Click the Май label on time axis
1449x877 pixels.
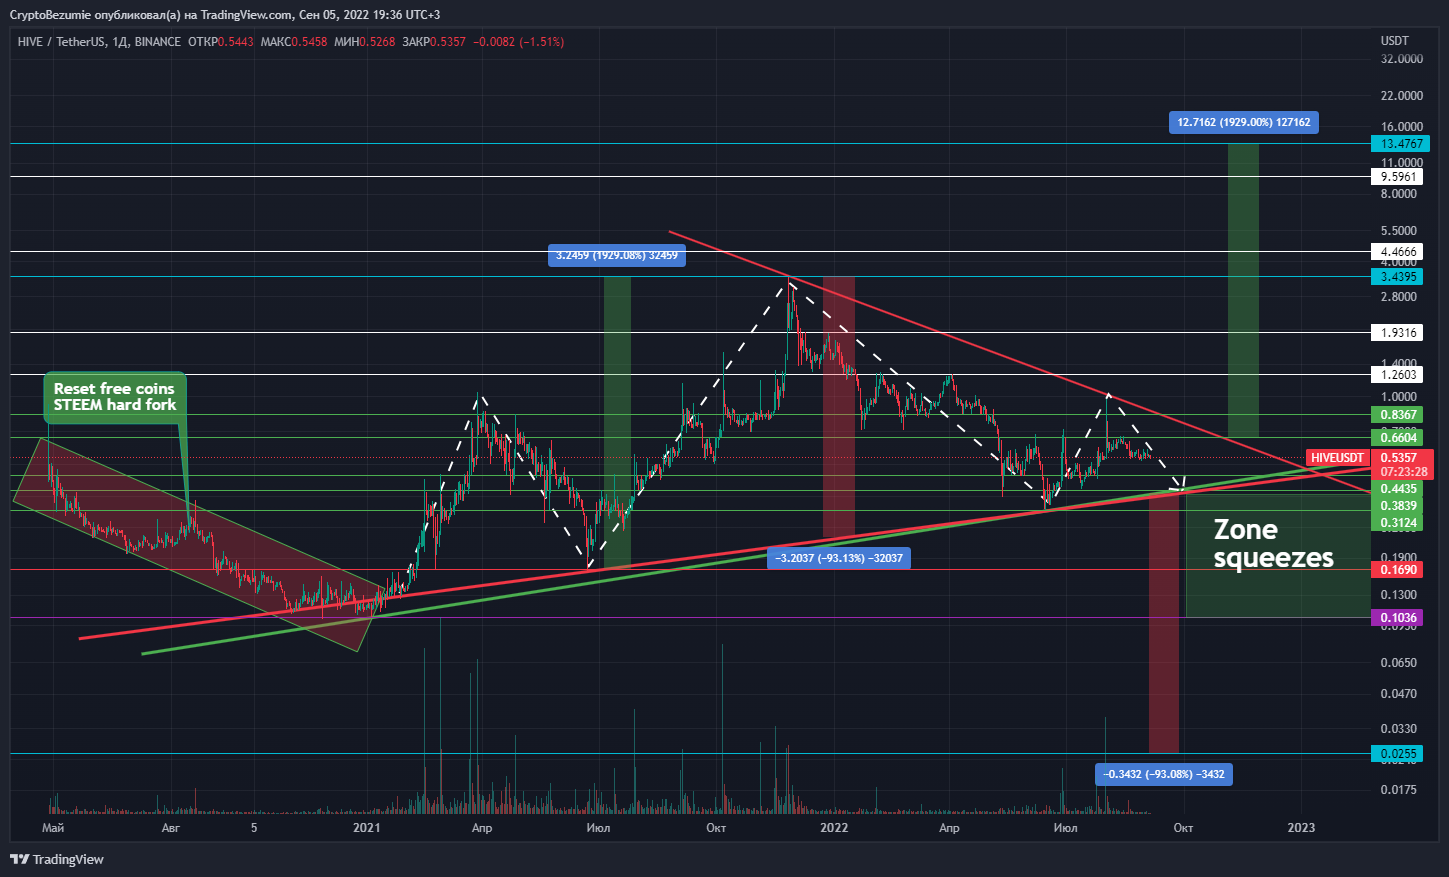53,828
